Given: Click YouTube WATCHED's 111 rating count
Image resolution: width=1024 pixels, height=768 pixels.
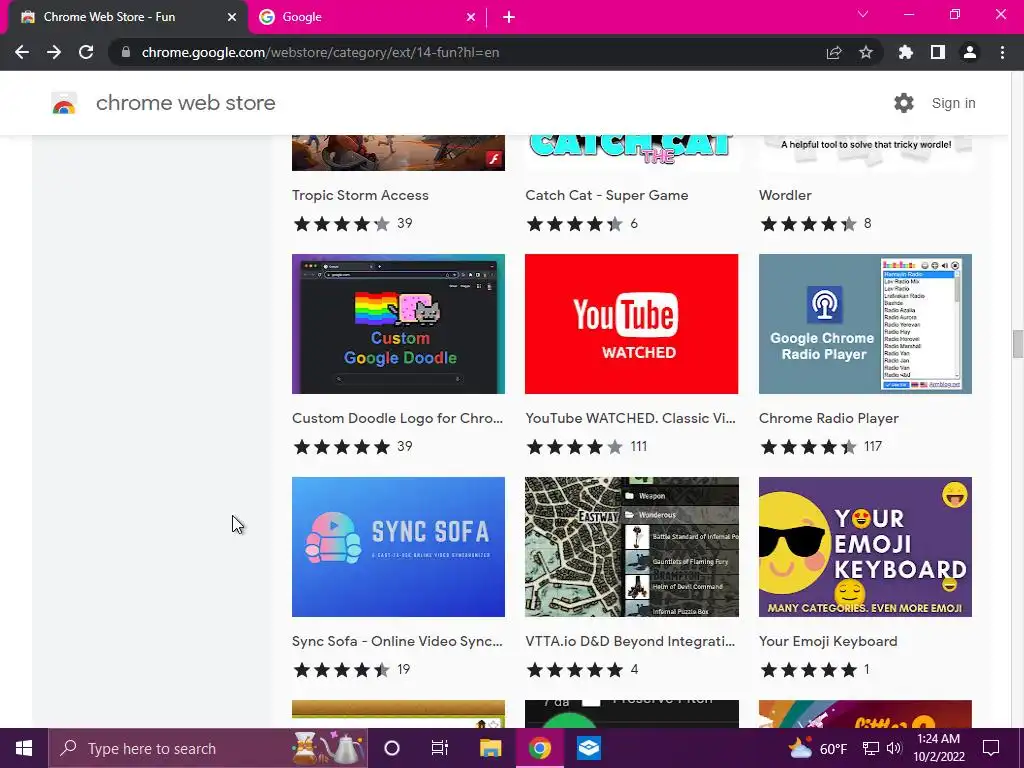Looking at the screenshot, I should point(639,447).
